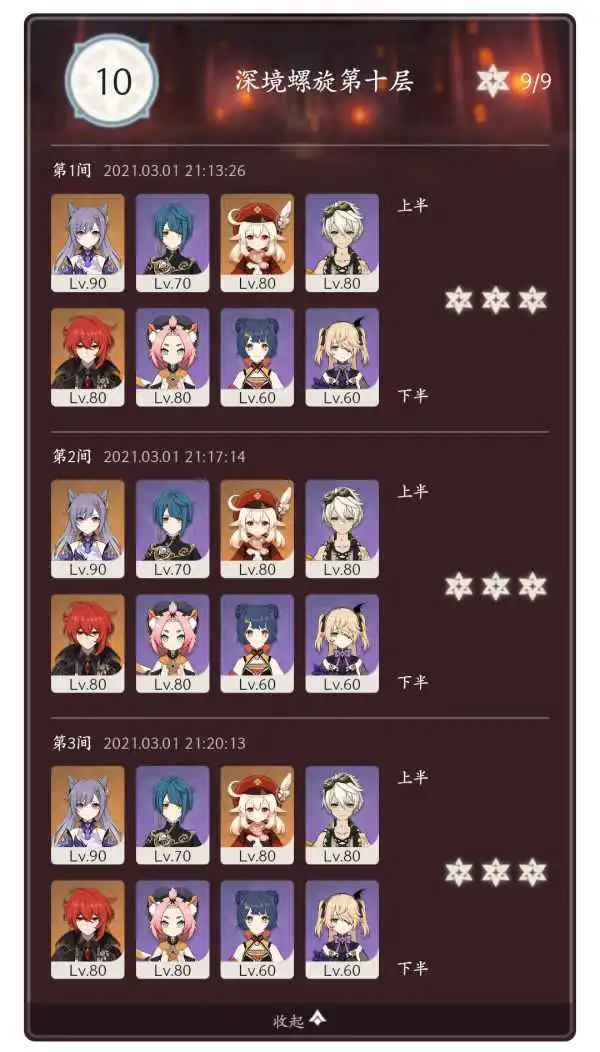This screenshot has height=1052, width=600.
Task: Select Lv.80 white-haired character in chamber 1
Action: coord(342,243)
